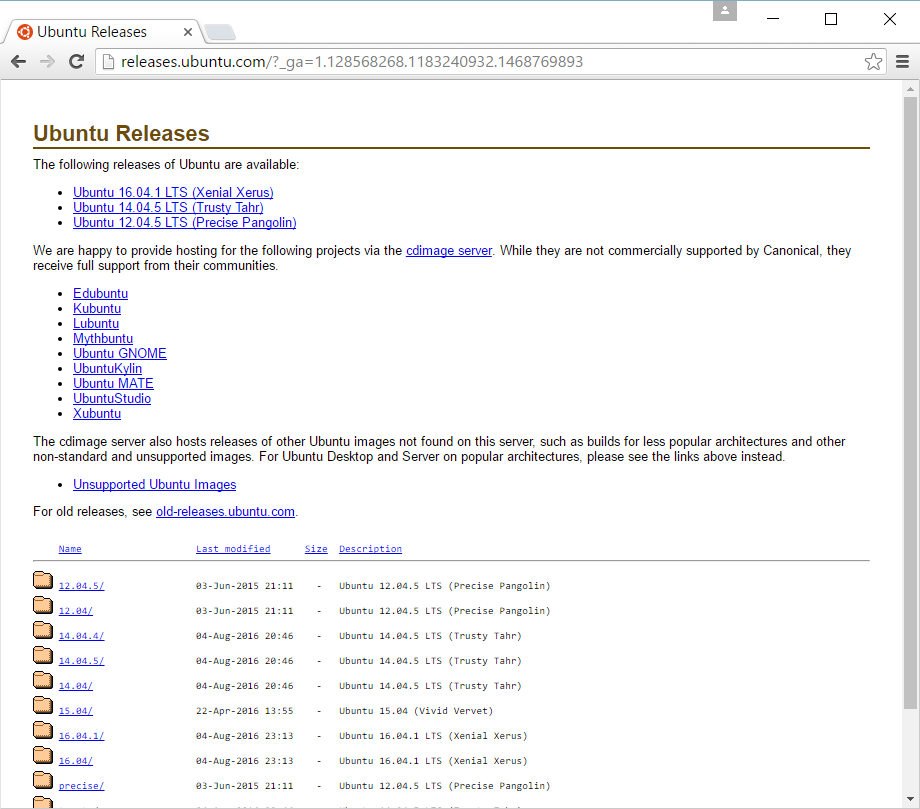Go back to the previous page
The width and height of the screenshot is (920, 809).
19,62
